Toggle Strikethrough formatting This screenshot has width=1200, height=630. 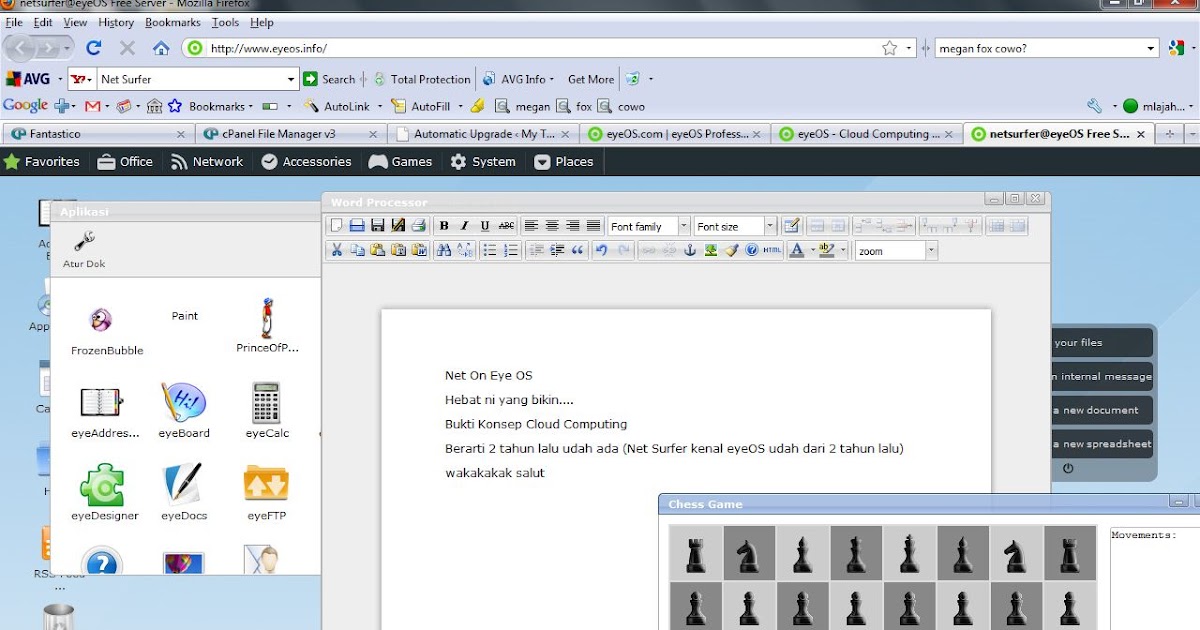click(x=506, y=226)
